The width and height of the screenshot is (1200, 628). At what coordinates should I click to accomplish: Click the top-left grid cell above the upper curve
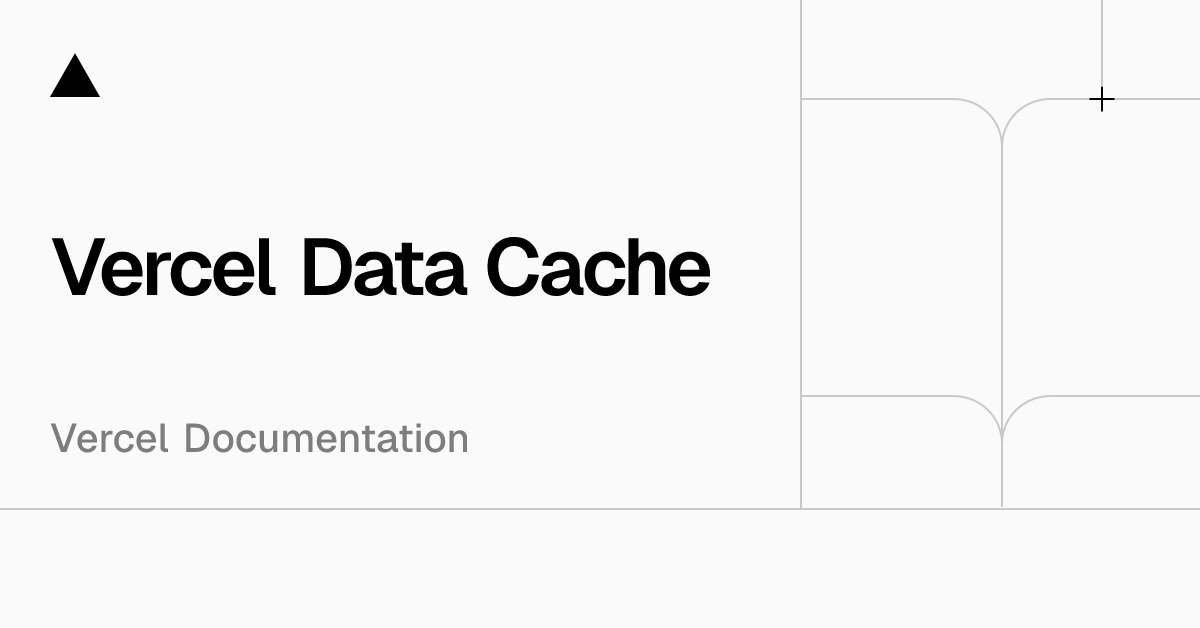[x=900, y=48]
